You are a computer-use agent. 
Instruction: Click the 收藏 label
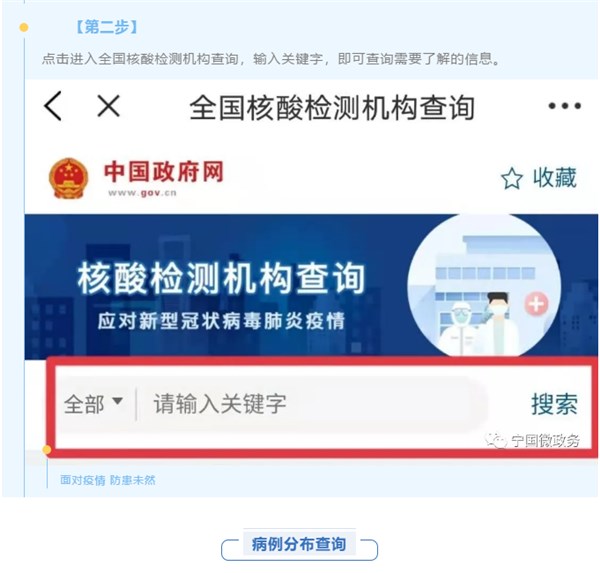click(x=554, y=178)
